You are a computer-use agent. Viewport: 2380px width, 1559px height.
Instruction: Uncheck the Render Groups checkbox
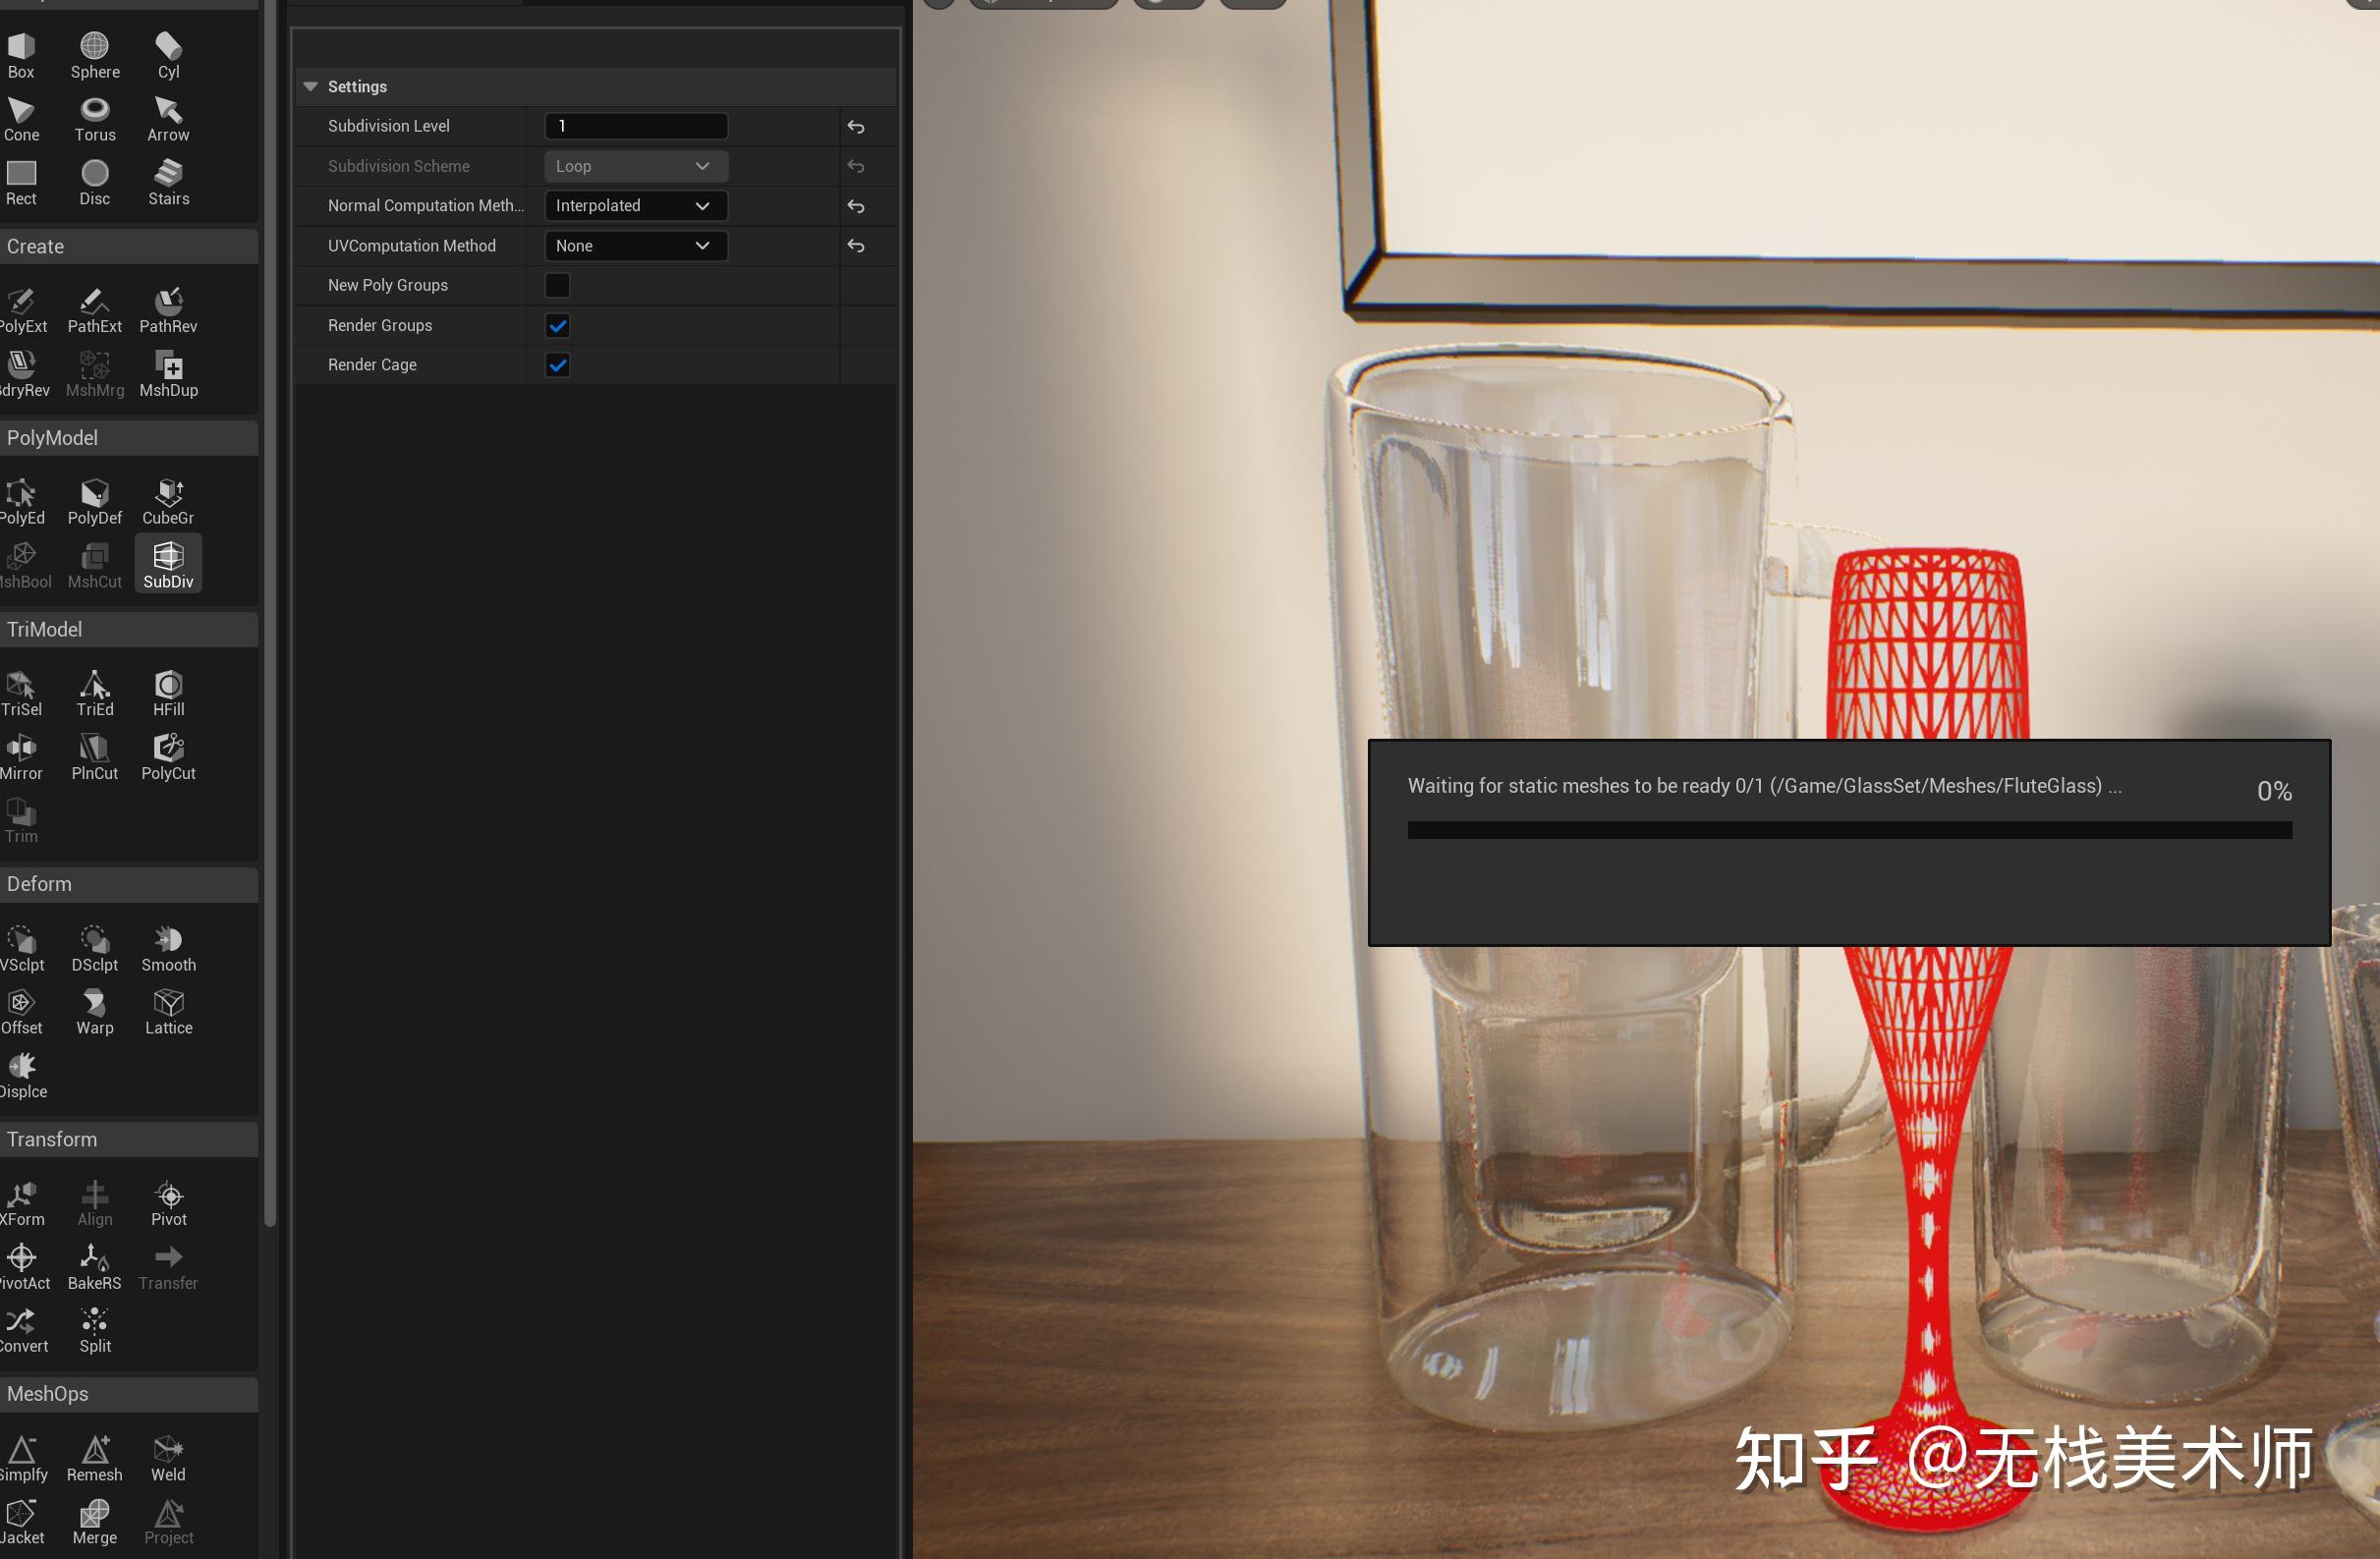click(x=557, y=325)
